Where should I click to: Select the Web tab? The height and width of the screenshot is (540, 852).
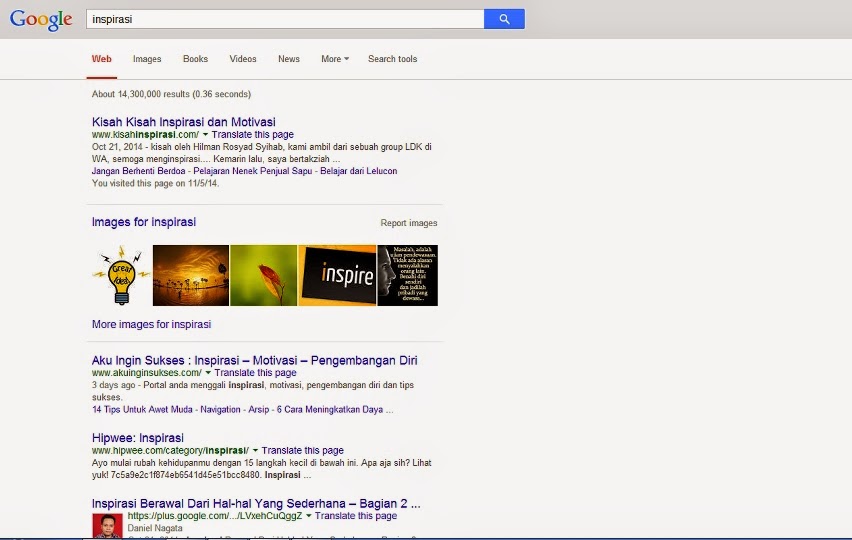coord(102,59)
